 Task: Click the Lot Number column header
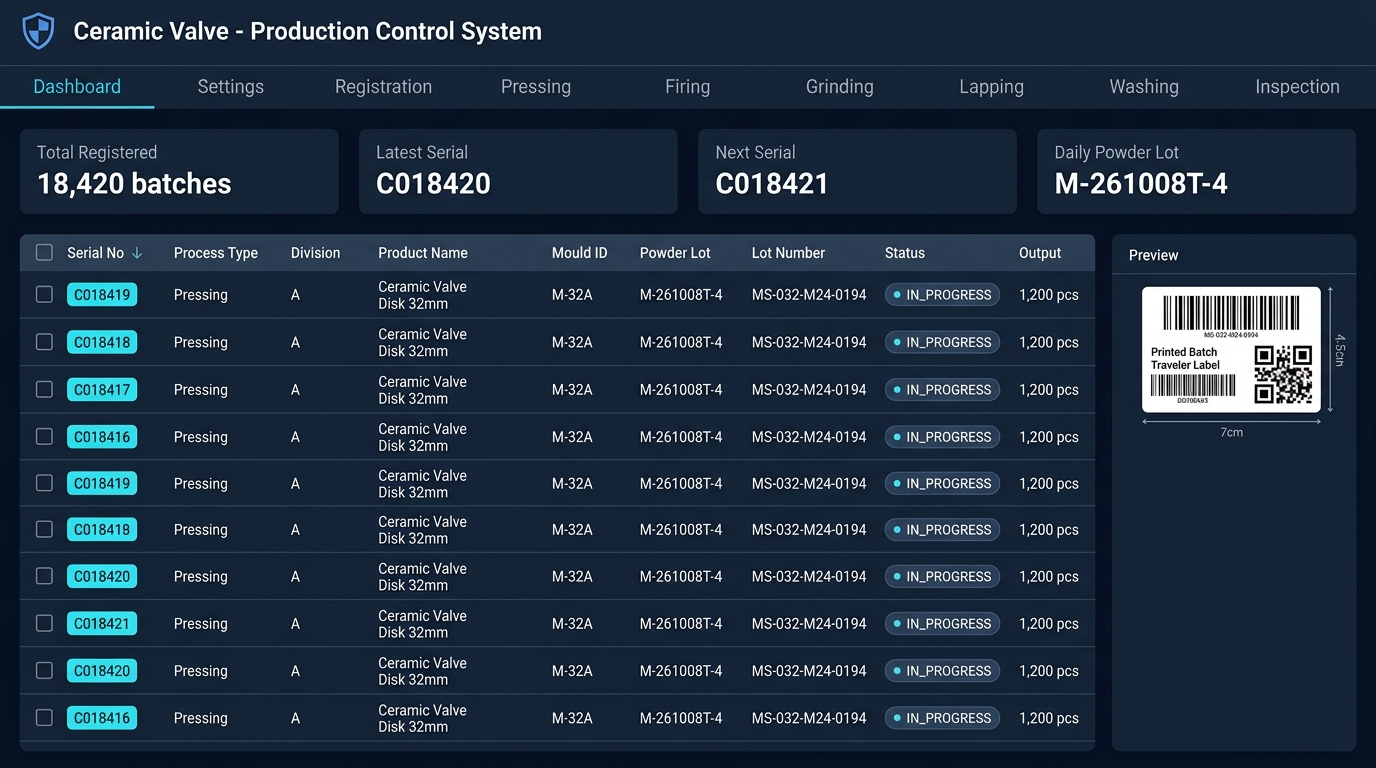[788, 253]
